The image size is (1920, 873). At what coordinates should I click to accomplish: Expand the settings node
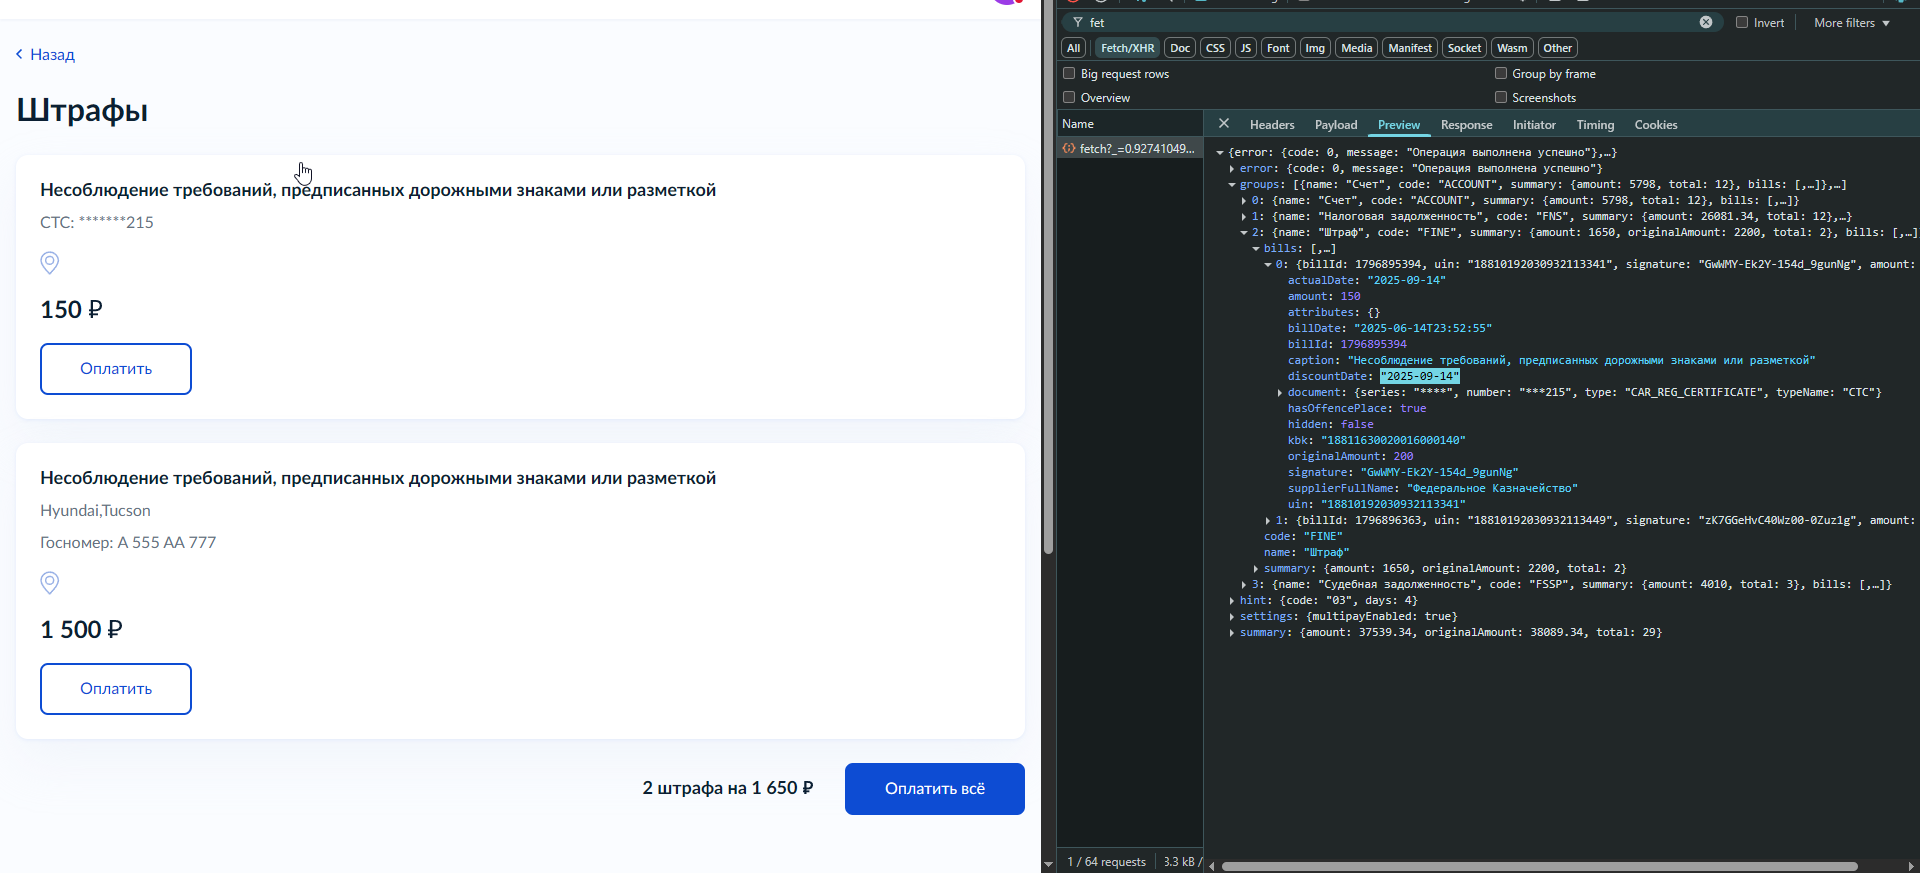(1232, 617)
